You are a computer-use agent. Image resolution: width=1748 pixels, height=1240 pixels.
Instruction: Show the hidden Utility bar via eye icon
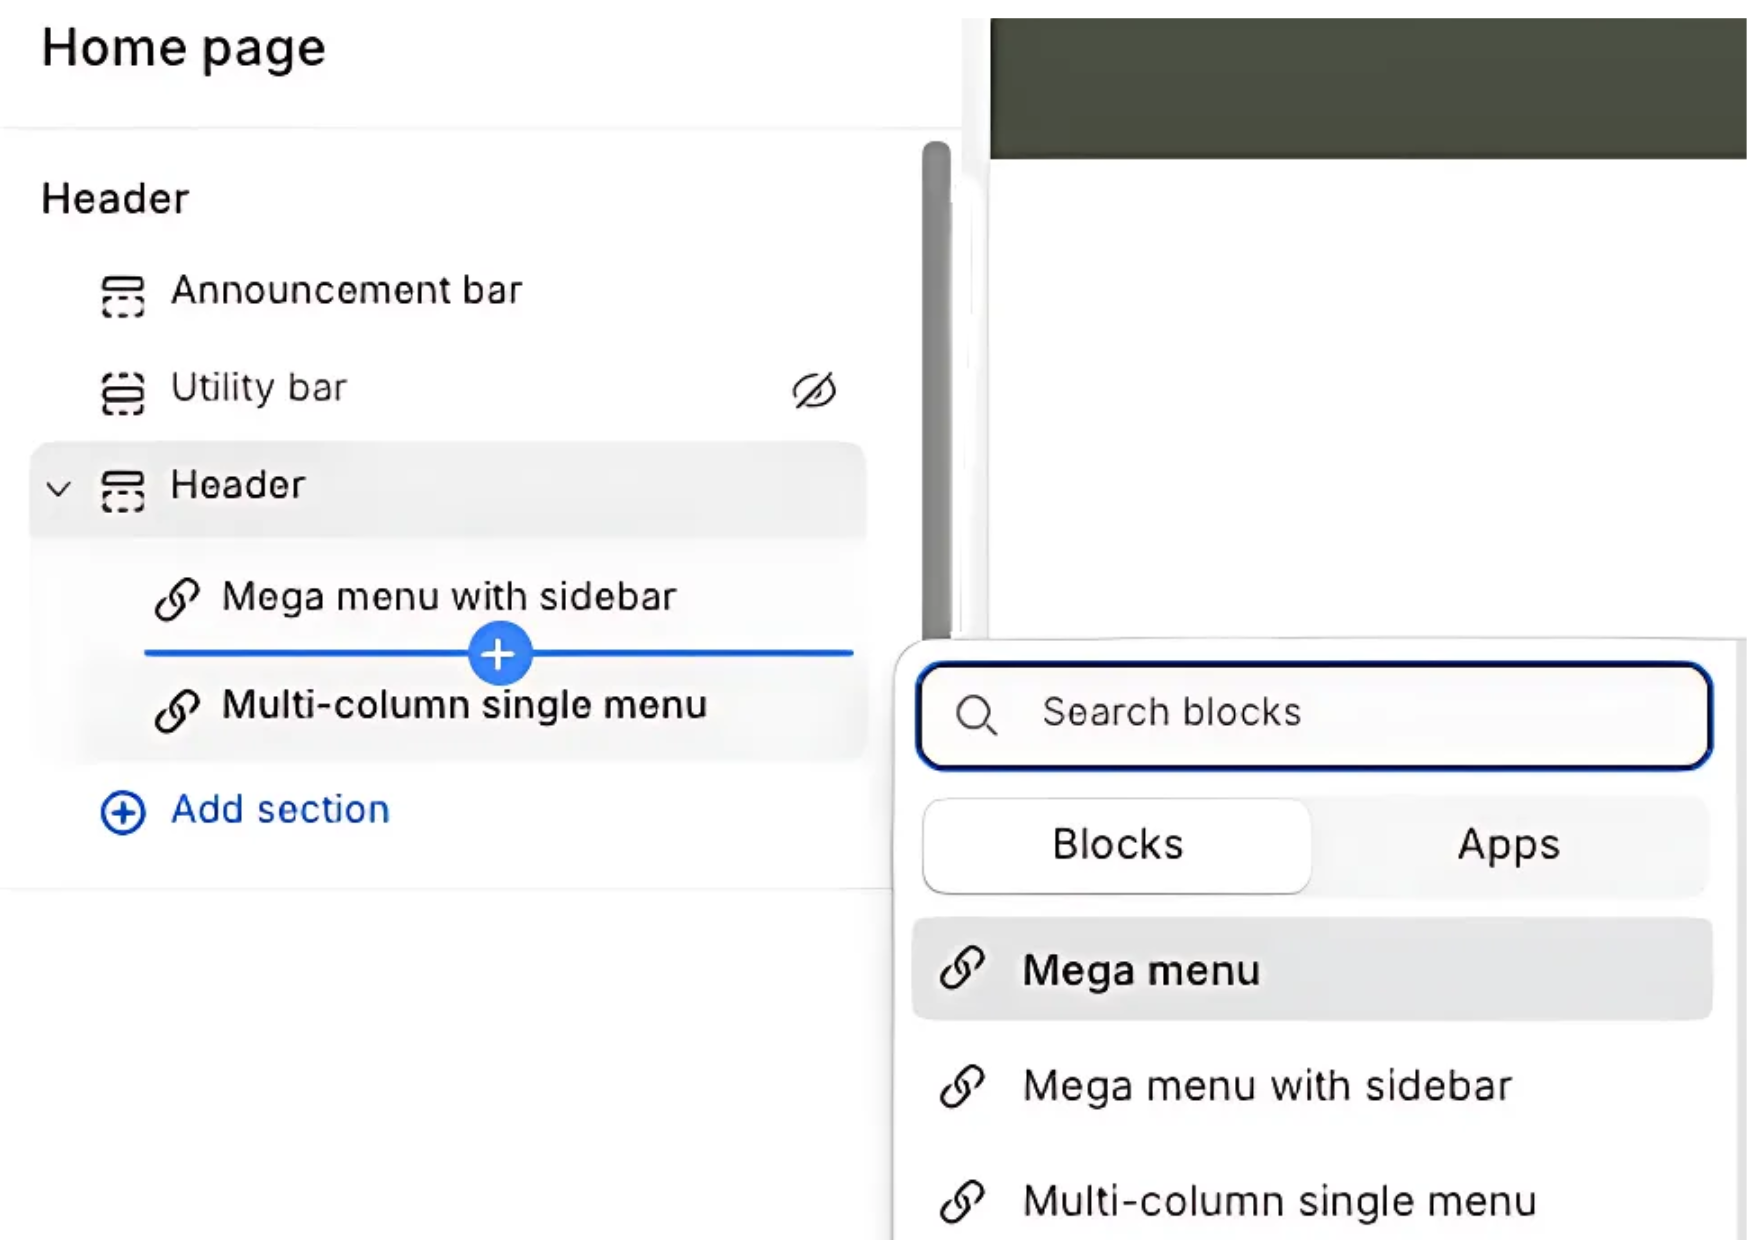click(x=814, y=390)
